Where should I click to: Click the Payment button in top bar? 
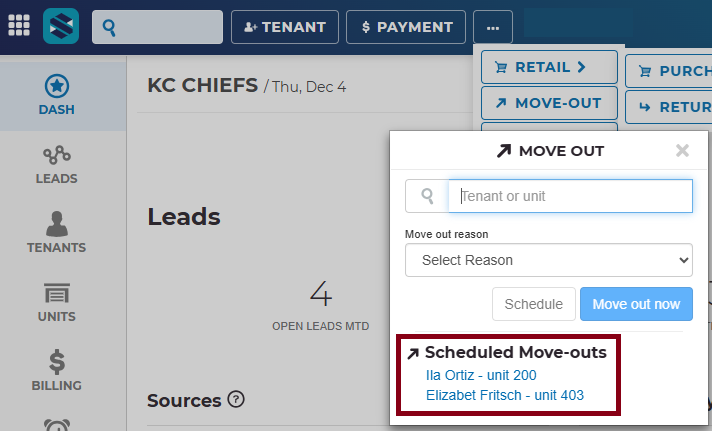coord(406,27)
